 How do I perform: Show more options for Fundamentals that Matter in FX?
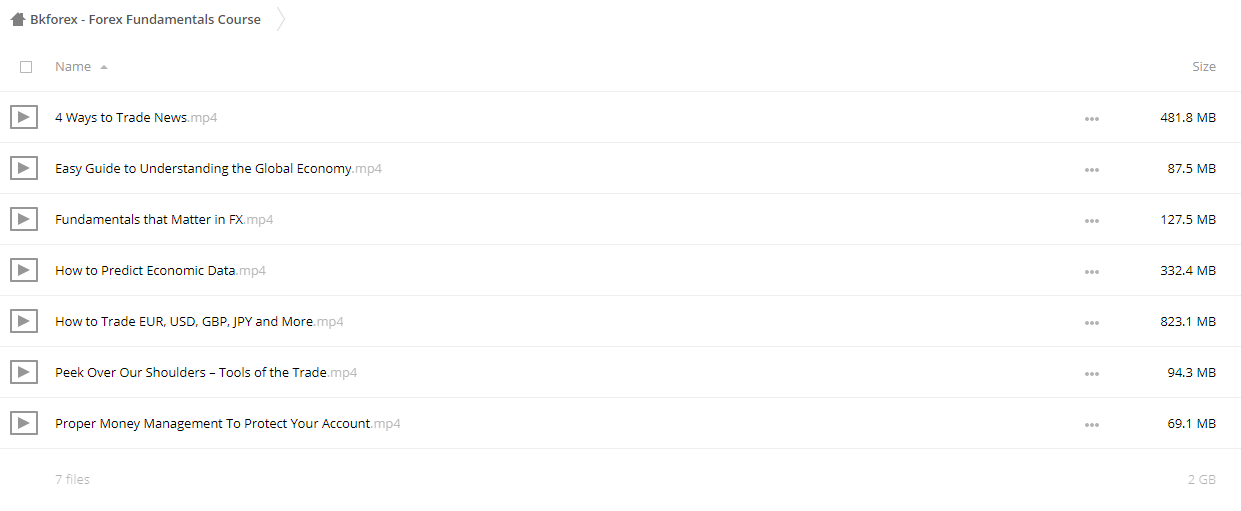[1091, 220]
